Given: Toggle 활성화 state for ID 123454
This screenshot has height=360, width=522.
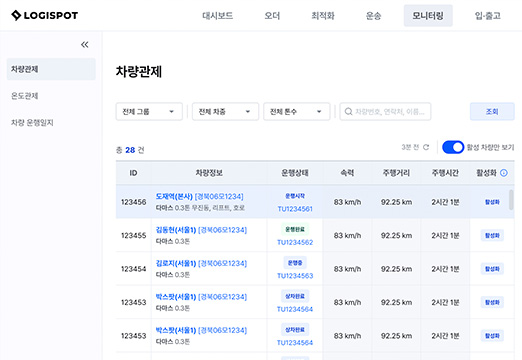Looking at the screenshot, I should [492, 269].
